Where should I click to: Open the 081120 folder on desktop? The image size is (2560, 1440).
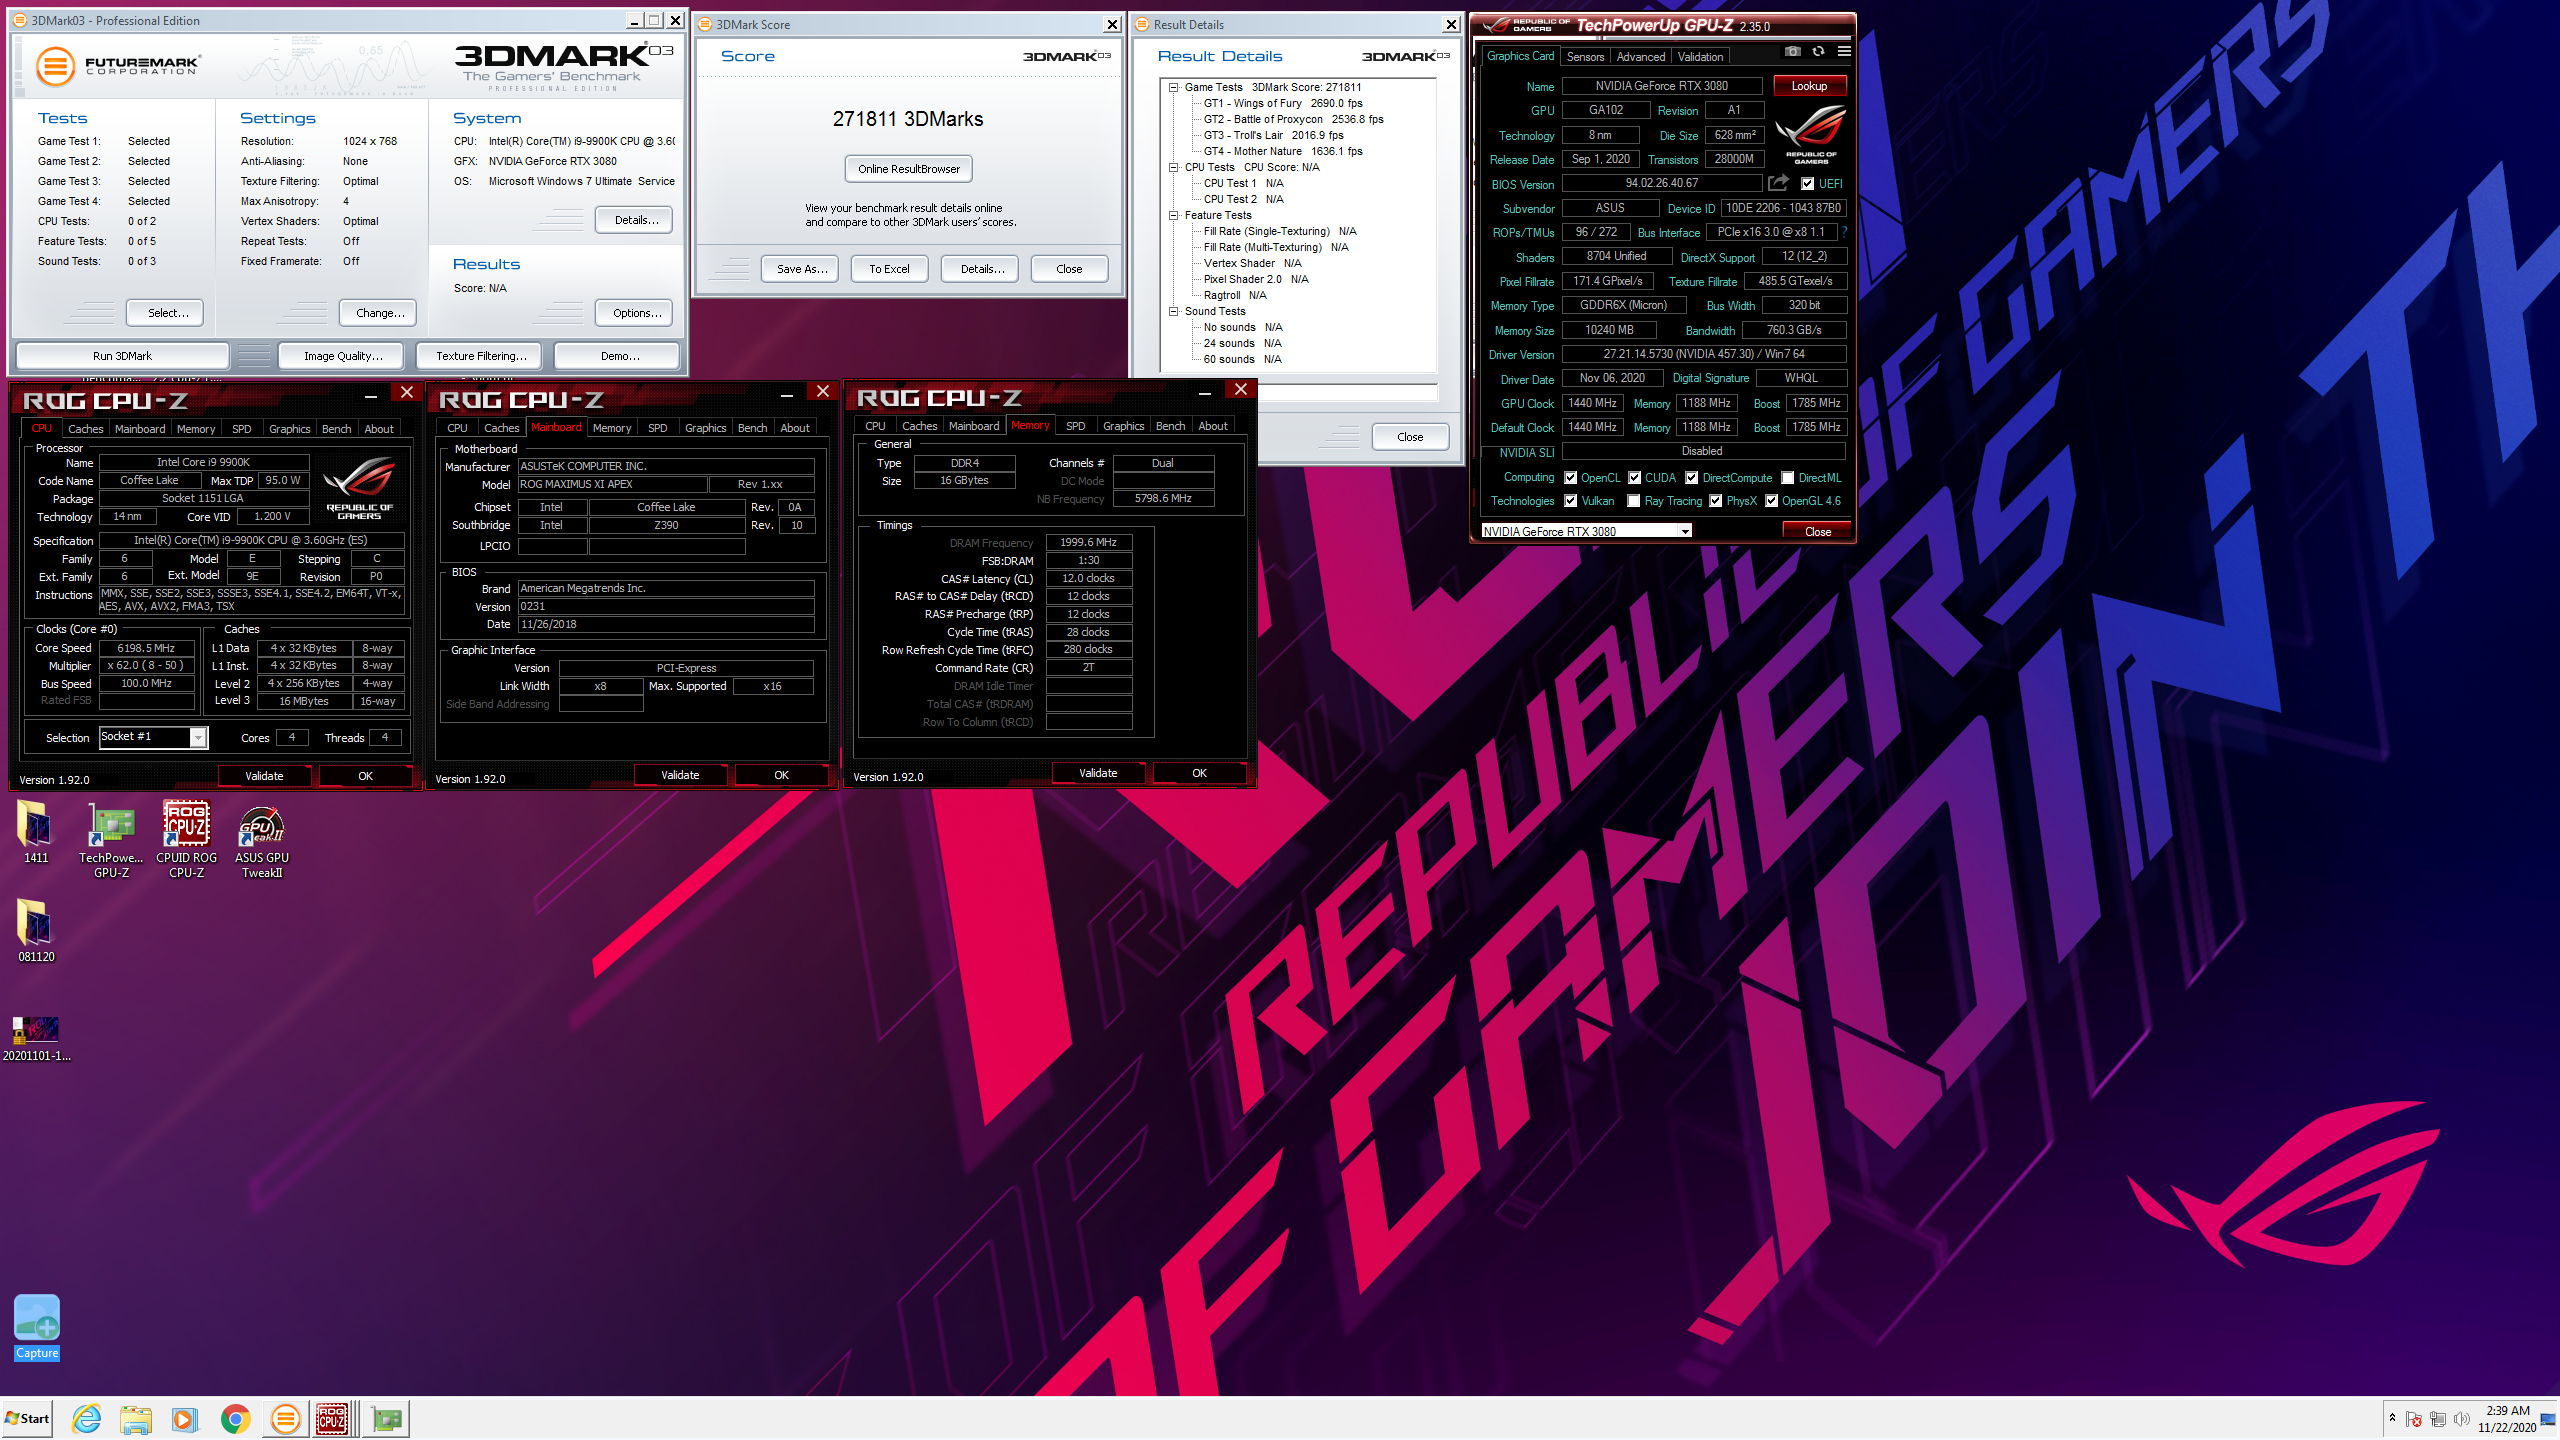36,930
